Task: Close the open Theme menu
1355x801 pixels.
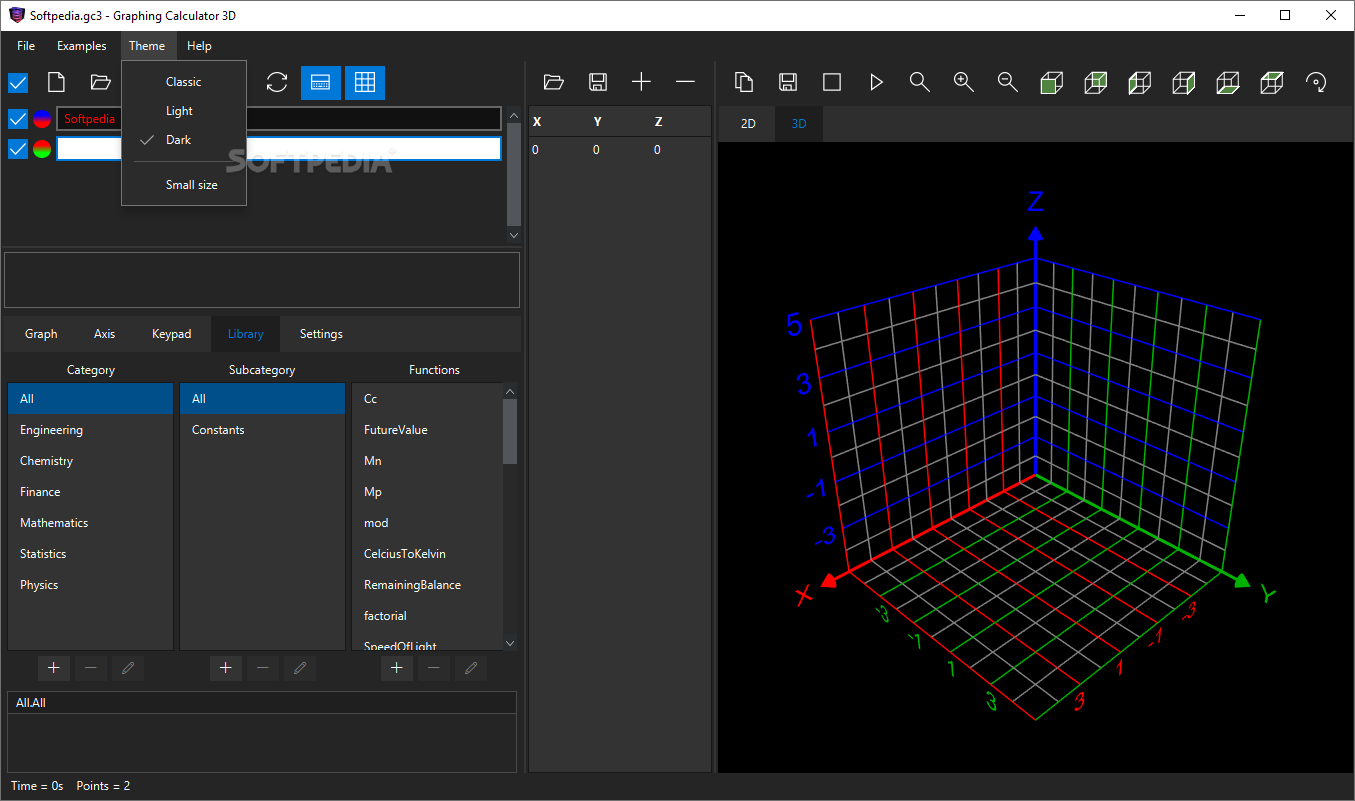Action: pyautogui.click(x=147, y=46)
